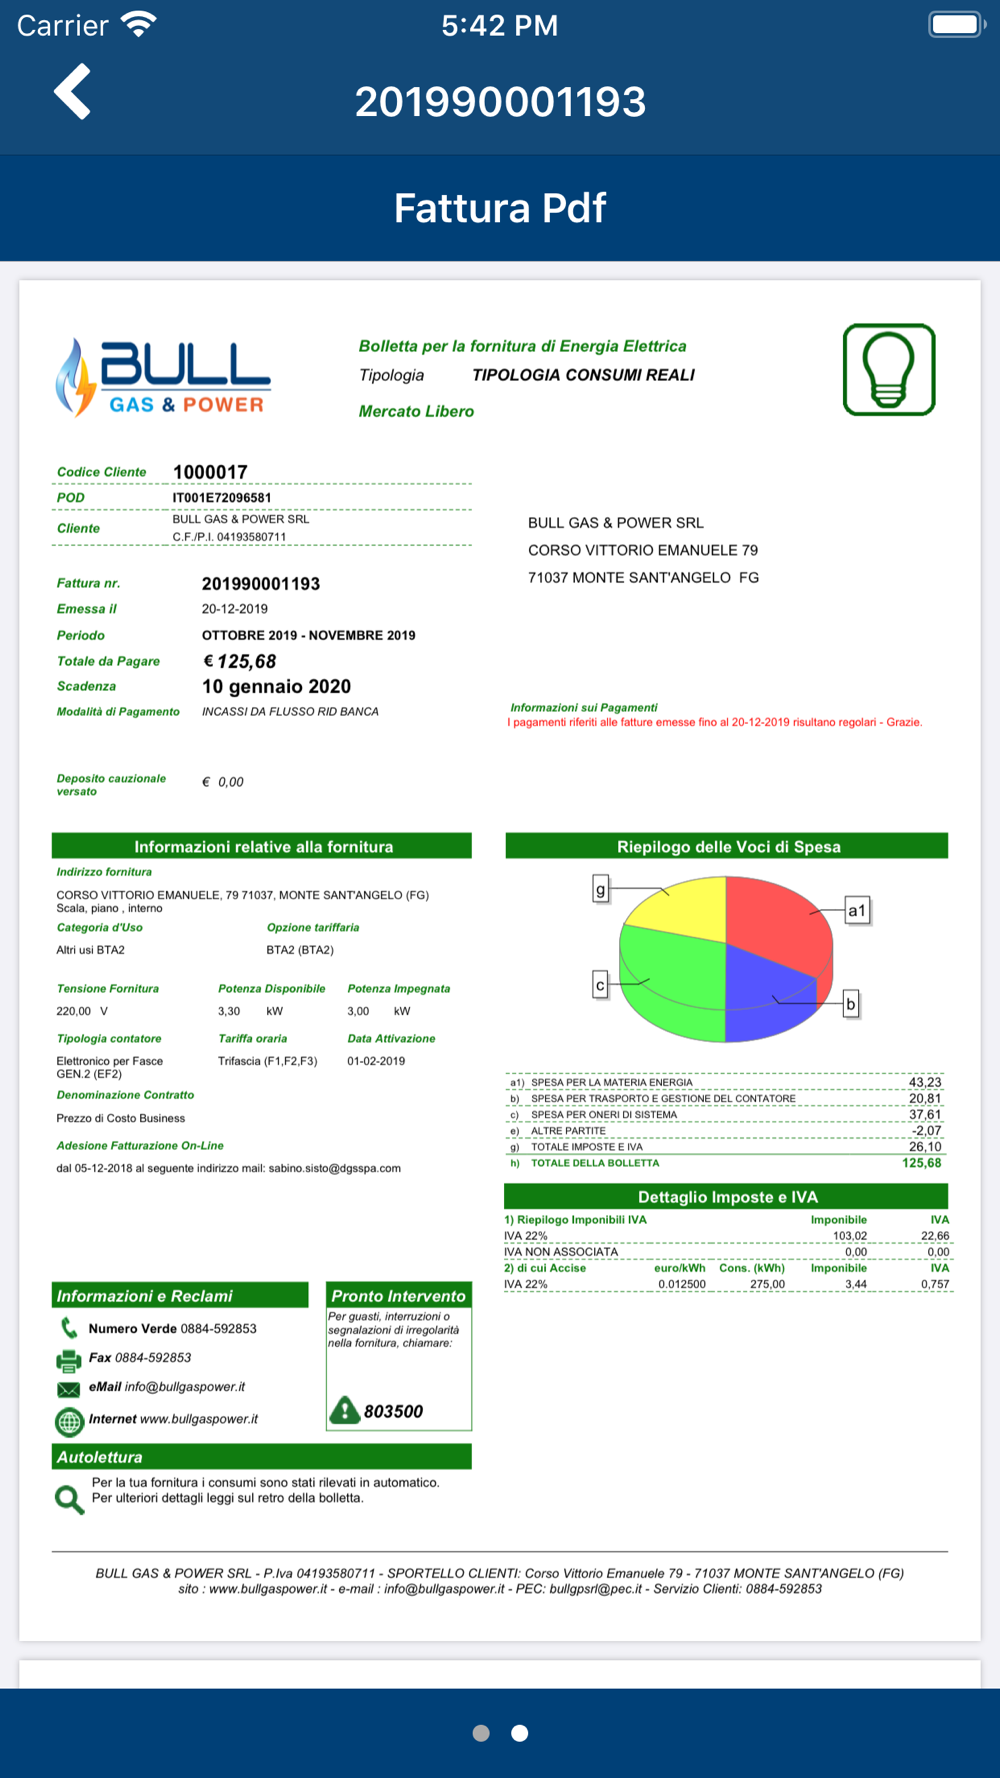1000x1778 pixels.
Task: Tap the a1 pie chart label
Action: (857, 910)
